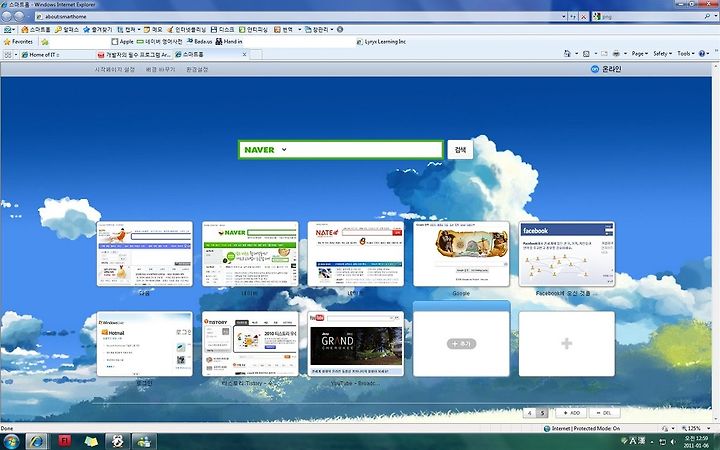Image resolution: width=720 pixels, height=450 pixels.
Task: Click the ADD page button
Action: [571, 413]
